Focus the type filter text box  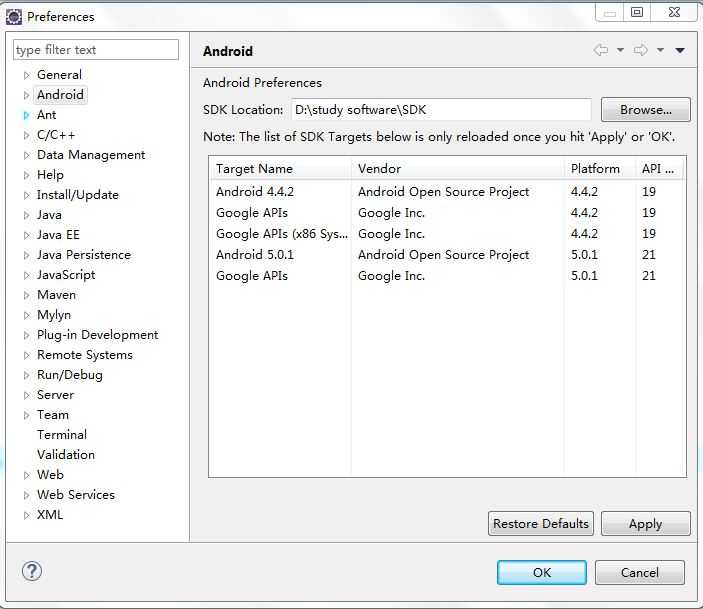[x=96, y=50]
